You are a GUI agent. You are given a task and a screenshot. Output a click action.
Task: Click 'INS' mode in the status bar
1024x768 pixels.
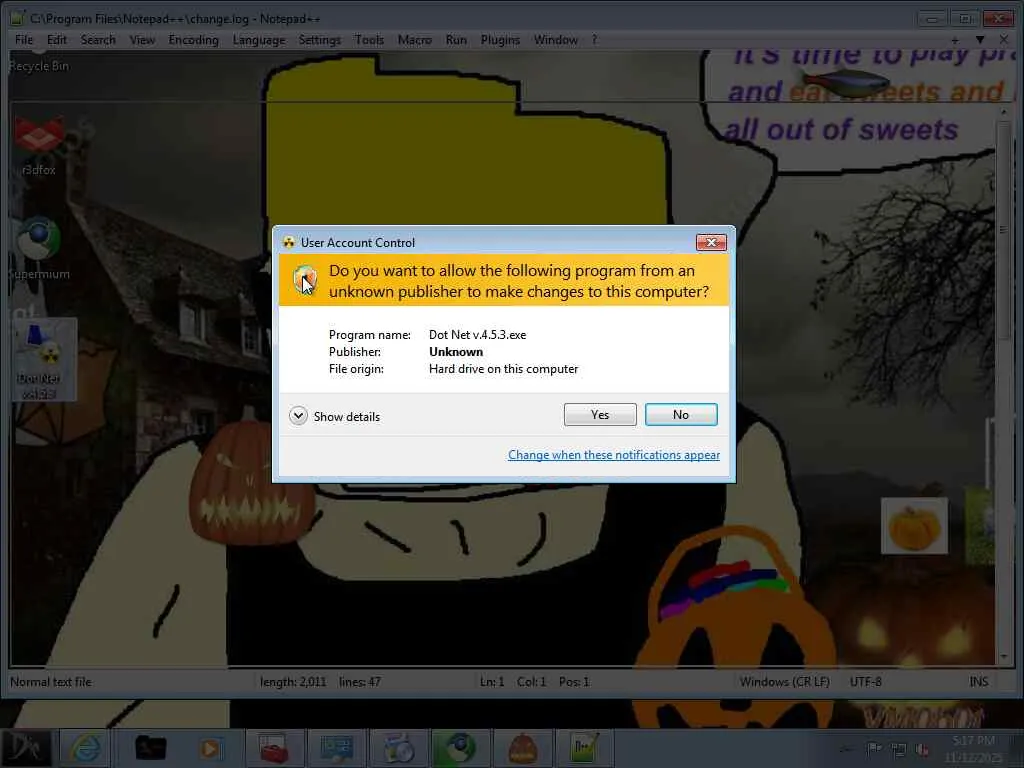pos(978,682)
